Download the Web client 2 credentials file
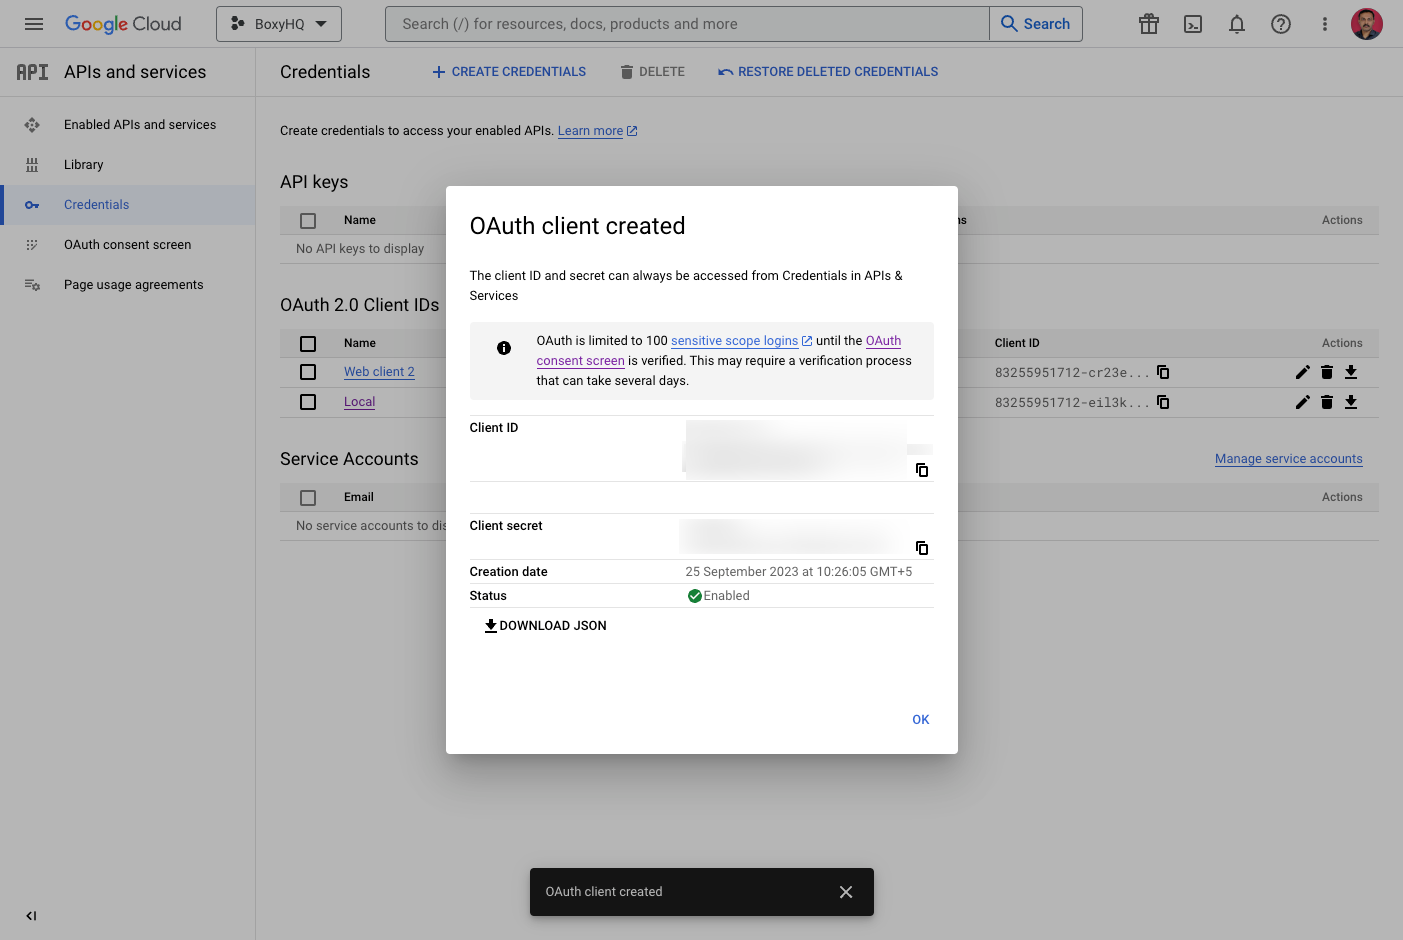Viewport: 1403px width, 940px height. click(1351, 372)
